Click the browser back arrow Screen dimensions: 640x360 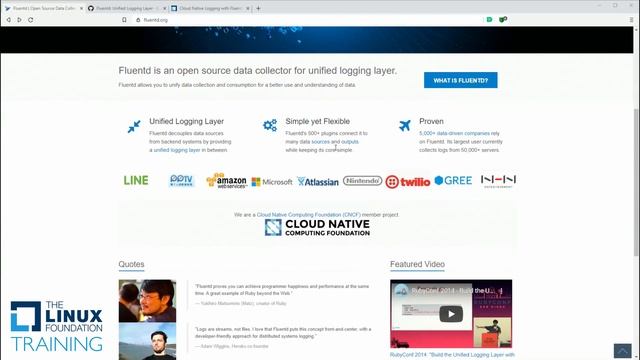pyautogui.click(x=8, y=20)
